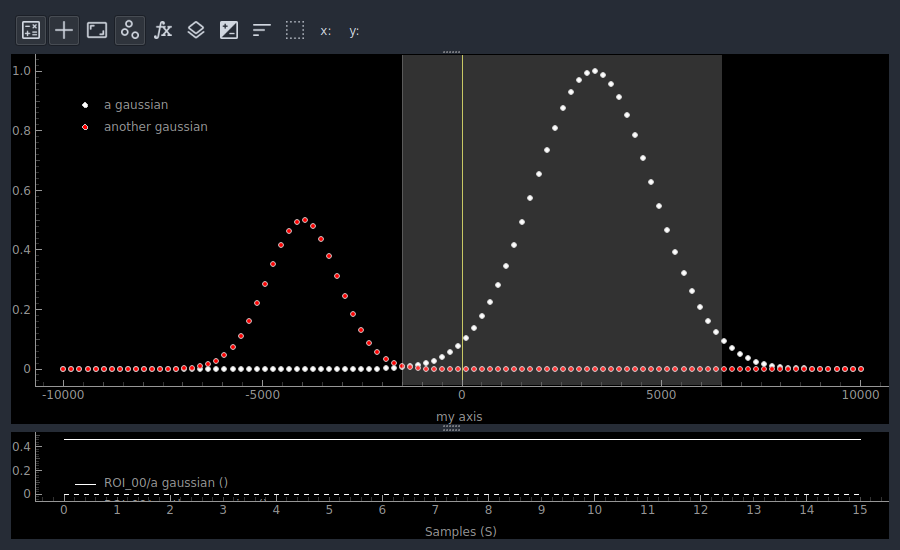Click splitter handle above the main plot
The image size is (900, 550).
point(451,52)
